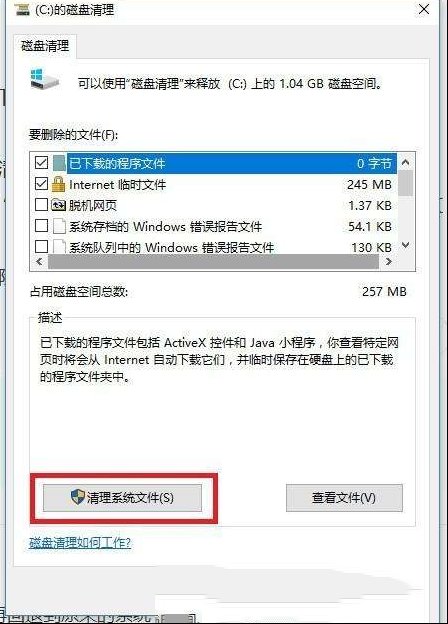This screenshot has height=624, width=448.
Task: Click the file list scroll-down arrow
Action: coord(405,245)
